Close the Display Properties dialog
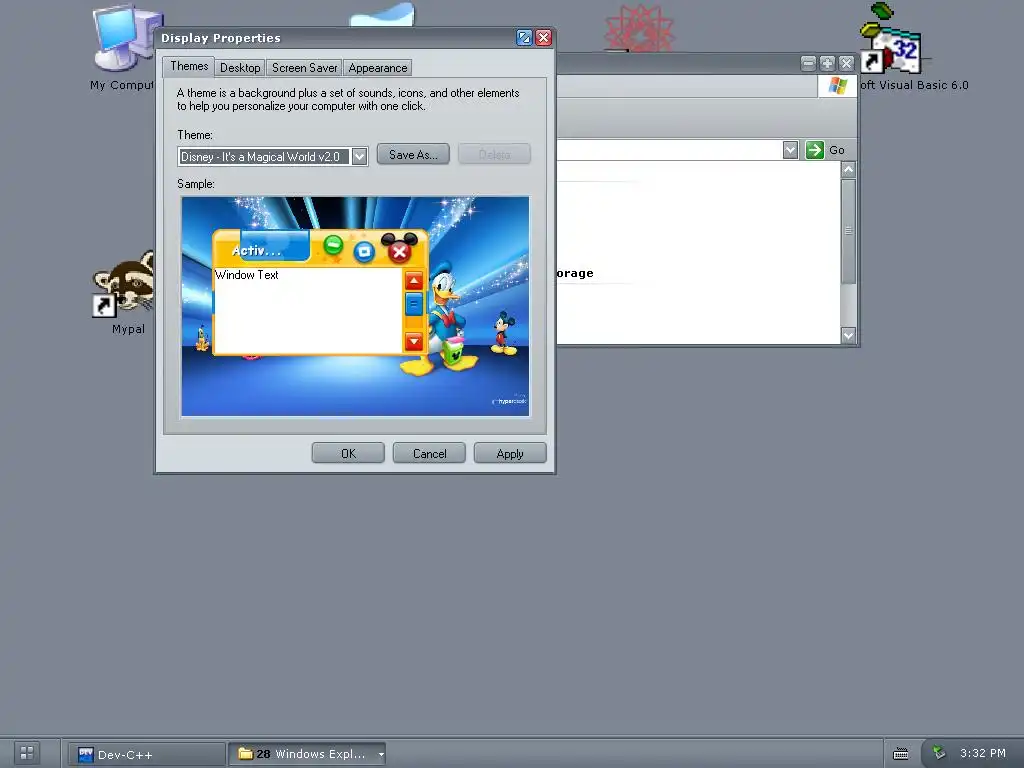The width and height of the screenshot is (1024, 768). point(543,38)
